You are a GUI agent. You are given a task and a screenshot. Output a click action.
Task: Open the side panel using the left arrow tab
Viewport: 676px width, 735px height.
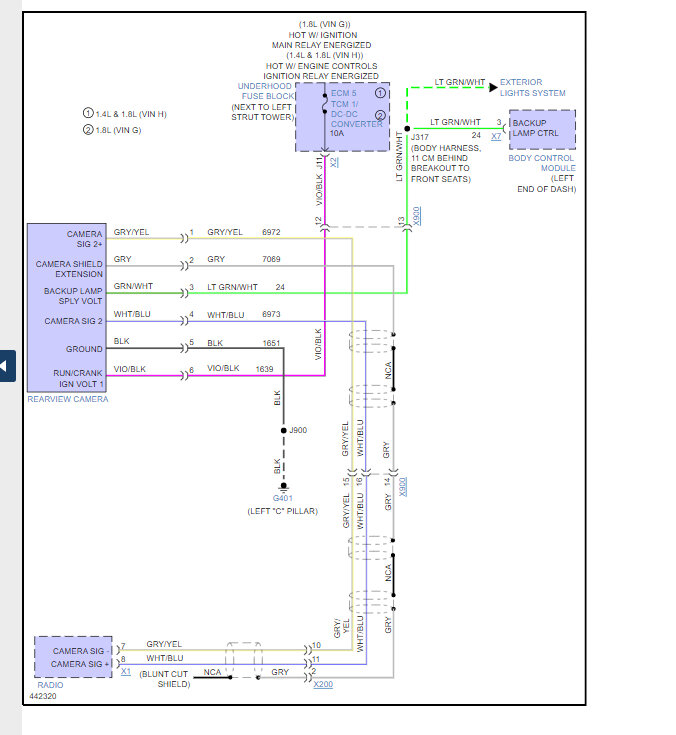coord(7,366)
